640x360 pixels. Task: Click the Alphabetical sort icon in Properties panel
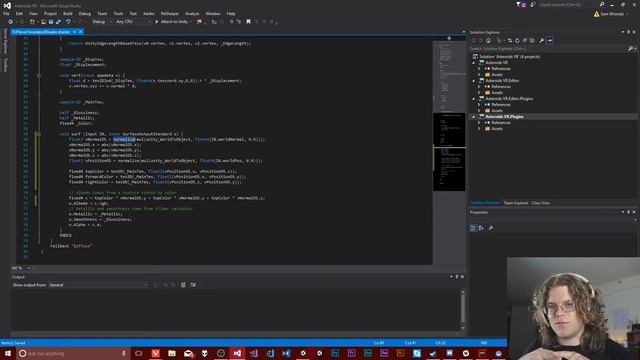pyautogui.click(x=481, y=228)
